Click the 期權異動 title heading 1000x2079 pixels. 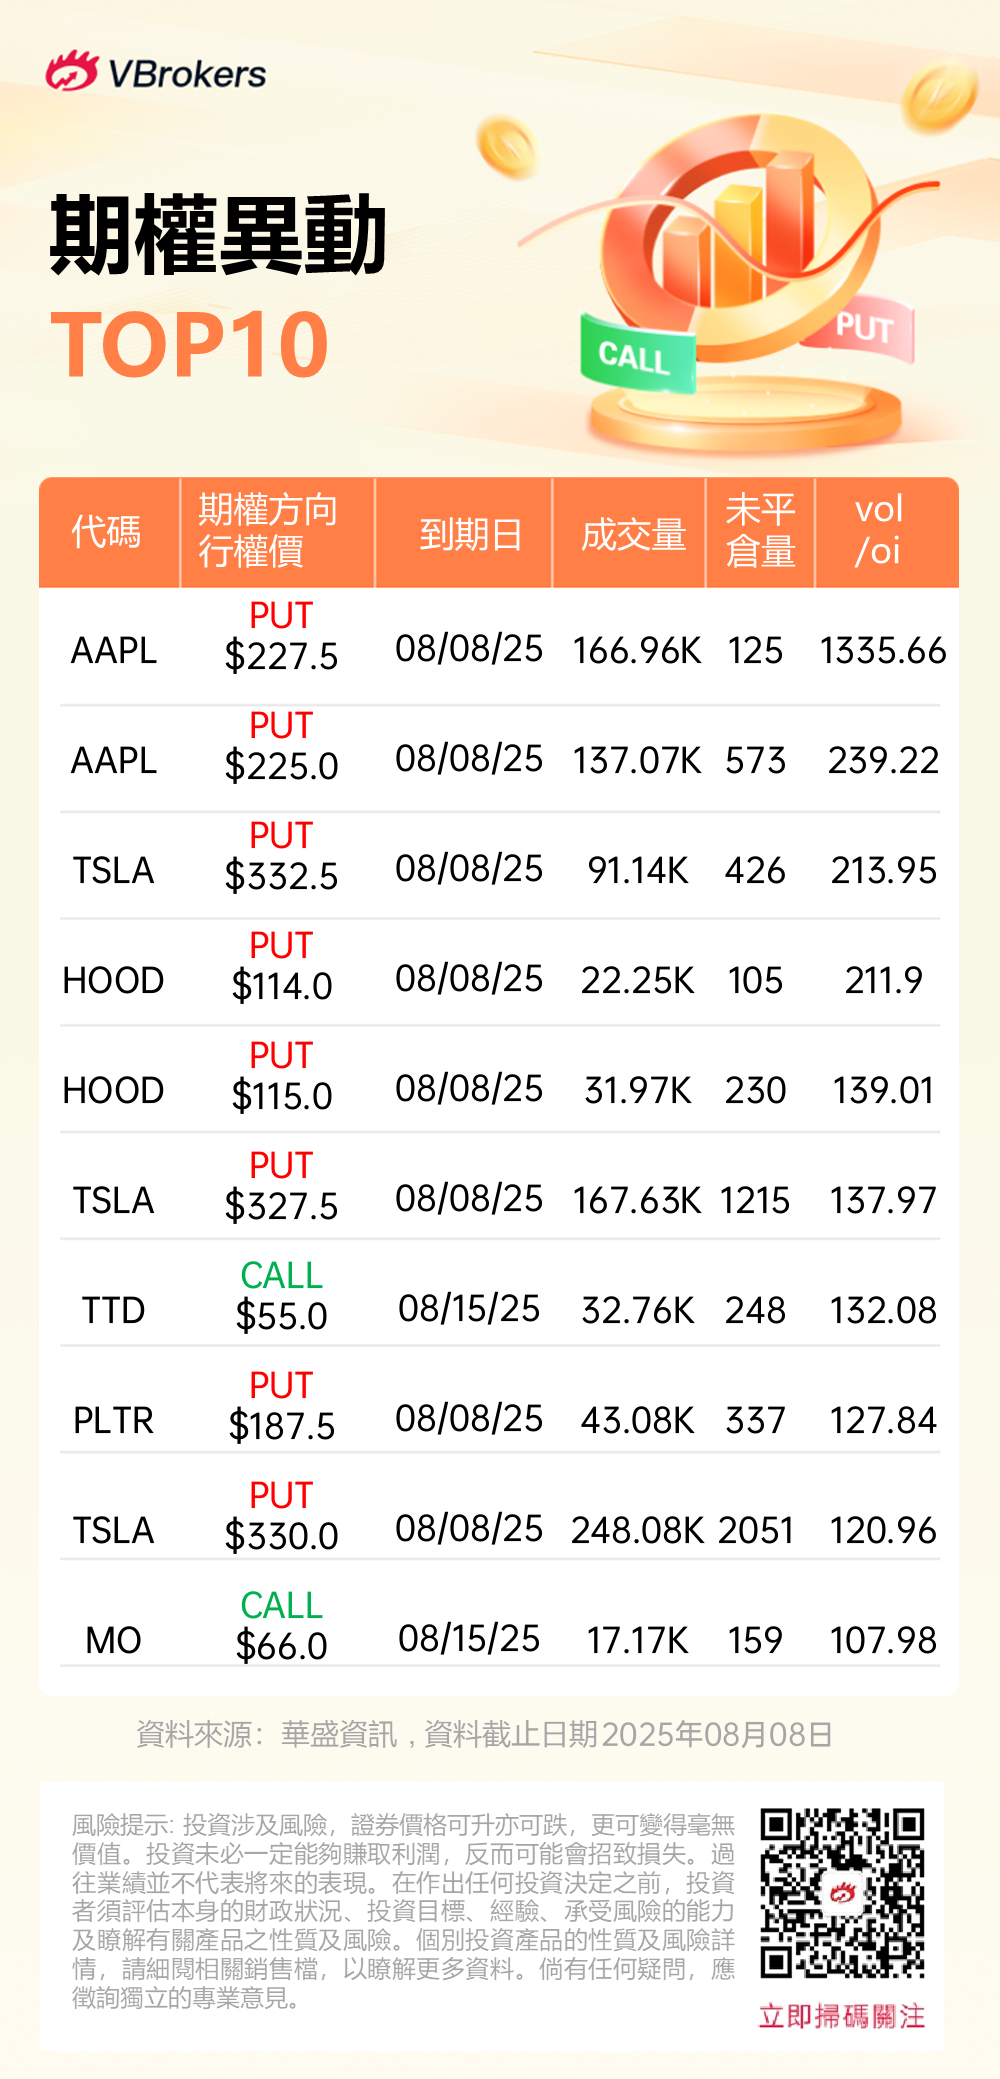coord(219,236)
